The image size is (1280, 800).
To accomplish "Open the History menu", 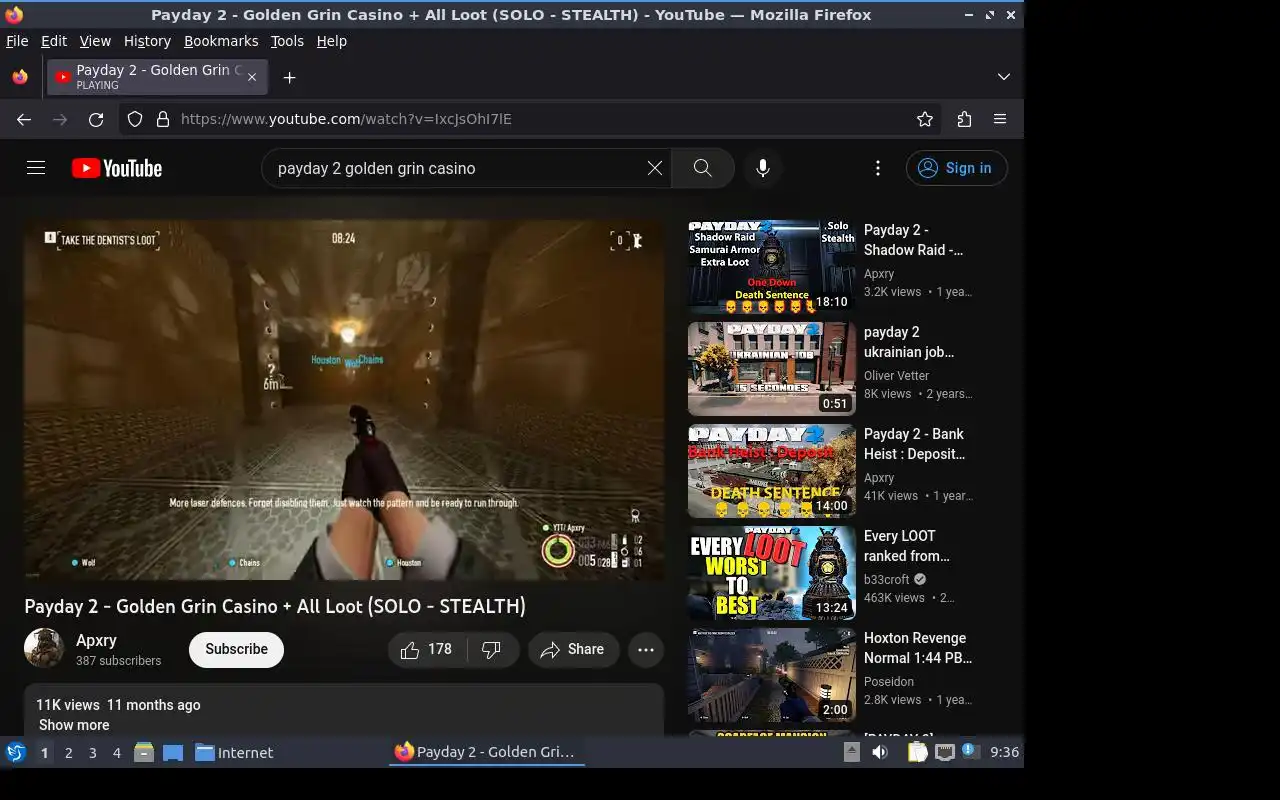I will point(147,41).
